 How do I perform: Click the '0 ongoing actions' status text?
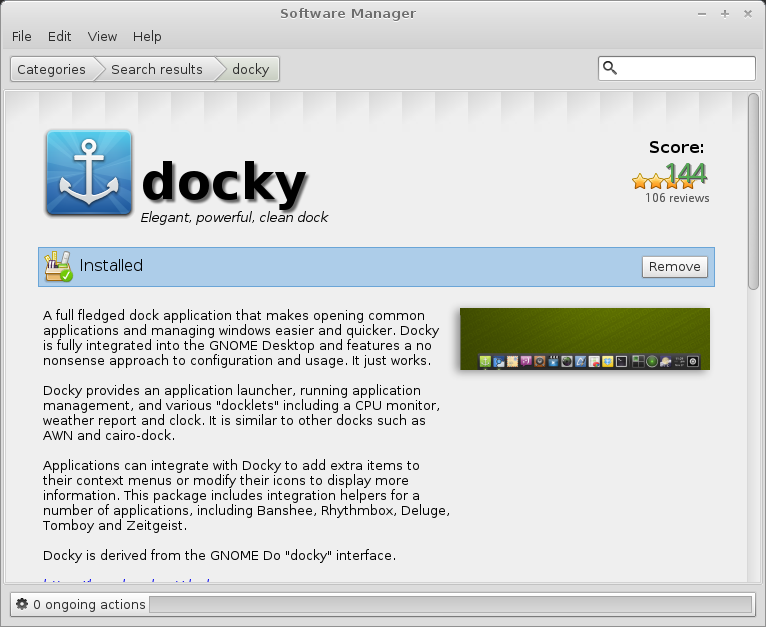click(x=89, y=605)
